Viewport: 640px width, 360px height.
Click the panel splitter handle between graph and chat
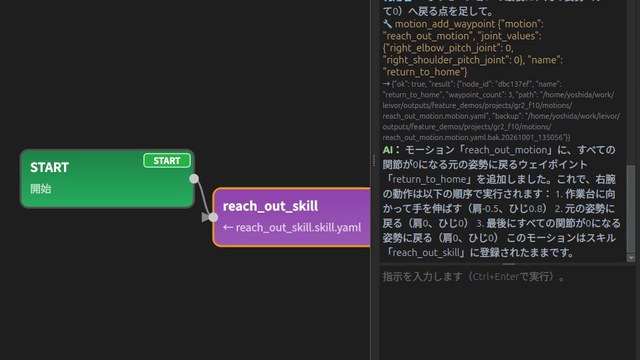pyautogui.click(x=373, y=160)
